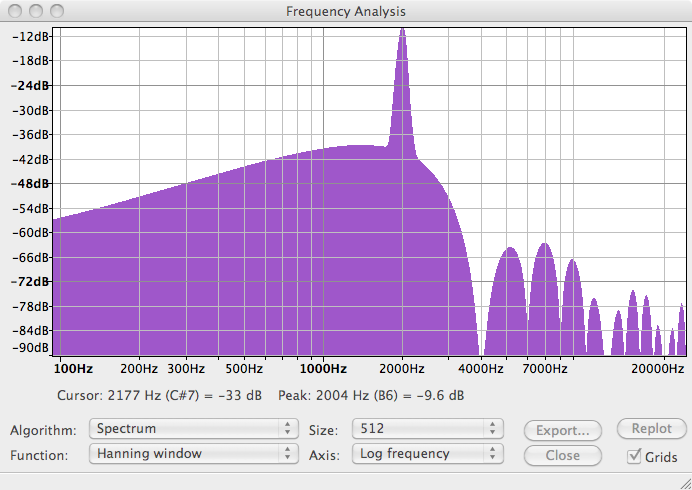Viewport: 692px width, 490px height.
Task: Click the Close button
Action: click(563, 455)
